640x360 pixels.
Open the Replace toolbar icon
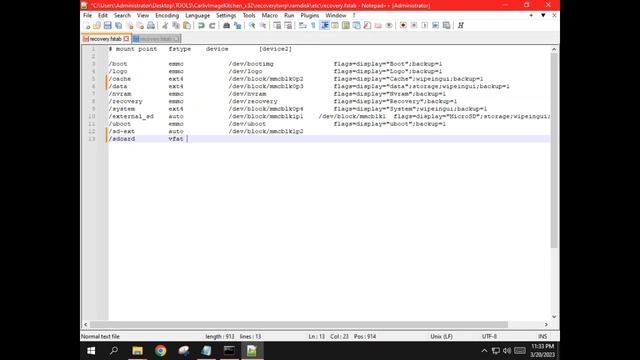[237, 25]
